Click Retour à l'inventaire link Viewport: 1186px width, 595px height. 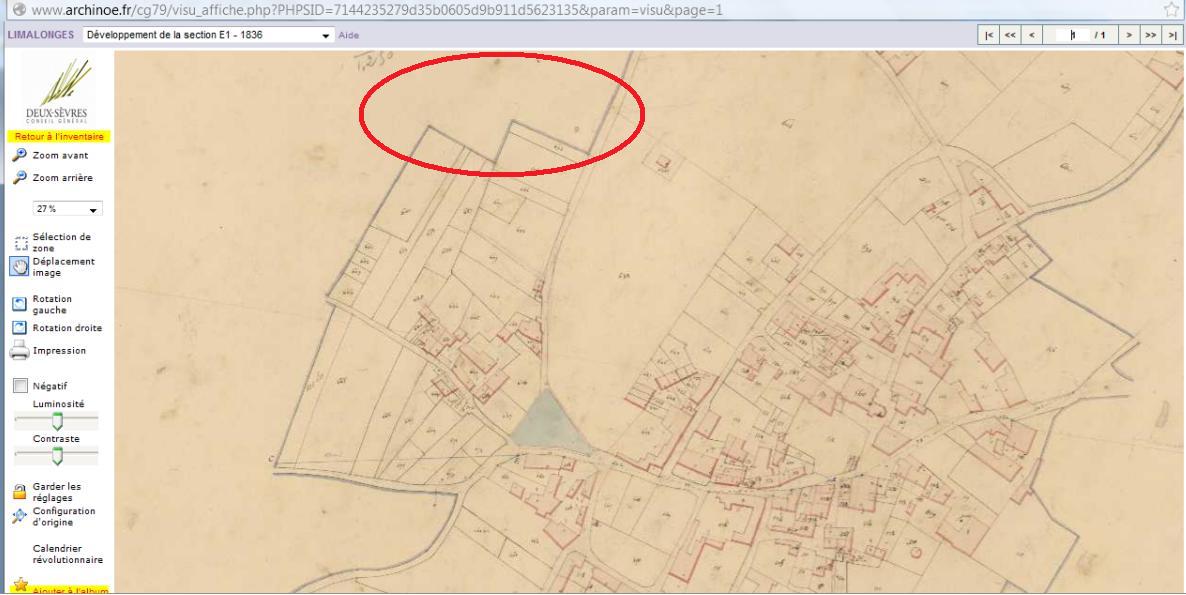[59, 137]
